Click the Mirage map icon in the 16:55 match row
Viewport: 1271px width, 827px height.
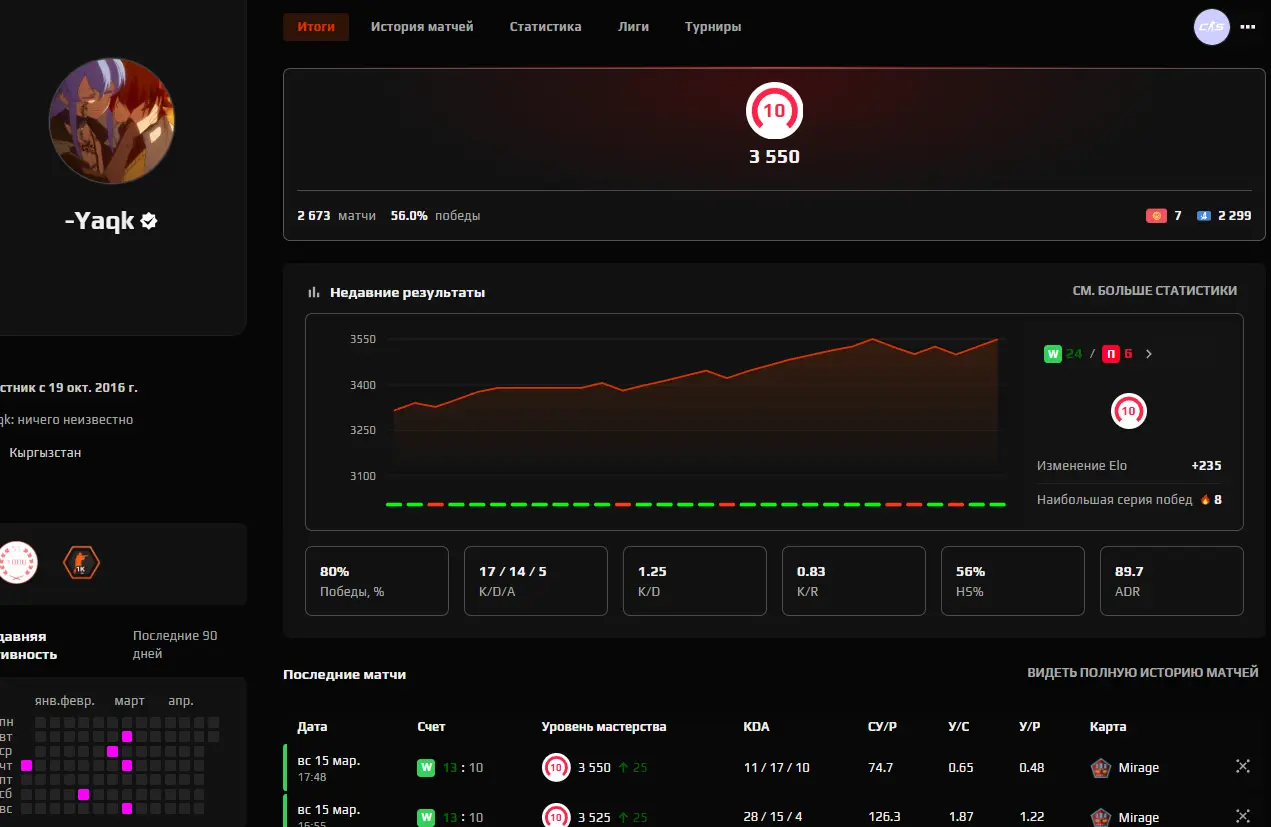[1101, 817]
